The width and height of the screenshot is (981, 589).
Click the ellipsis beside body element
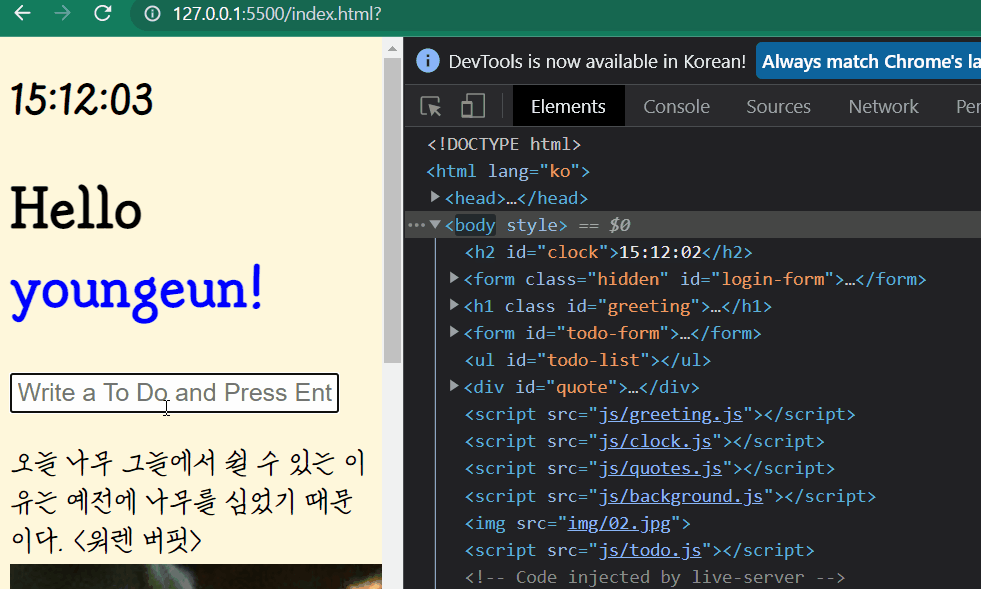[416, 225]
